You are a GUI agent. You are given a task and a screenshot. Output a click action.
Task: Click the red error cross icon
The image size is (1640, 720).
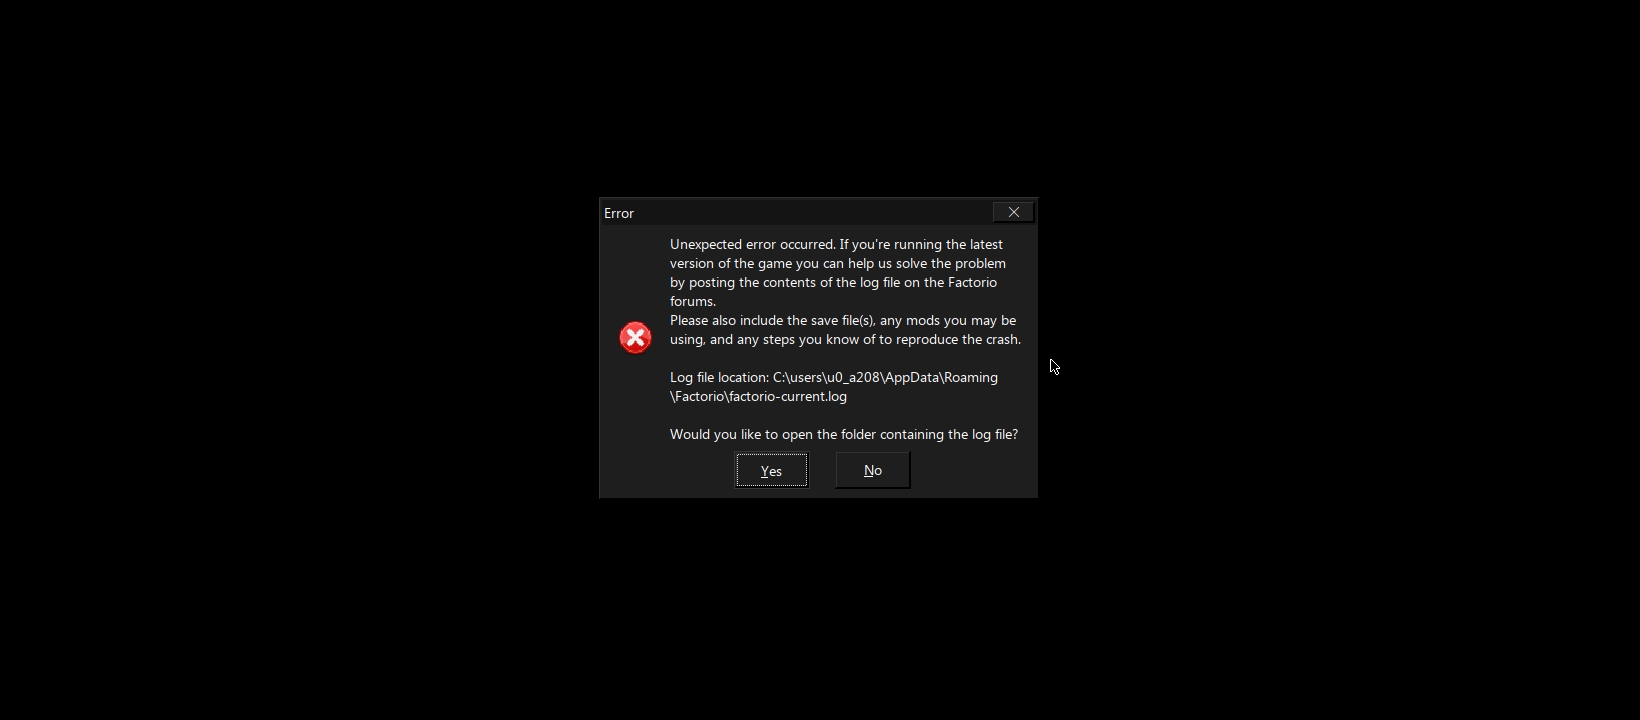(635, 338)
